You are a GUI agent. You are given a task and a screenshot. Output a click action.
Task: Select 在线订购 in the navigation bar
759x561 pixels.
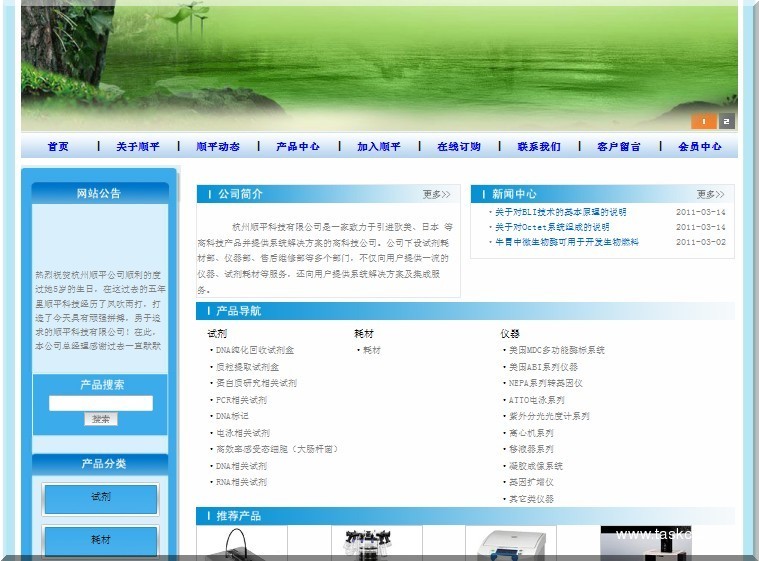(459, 147)
